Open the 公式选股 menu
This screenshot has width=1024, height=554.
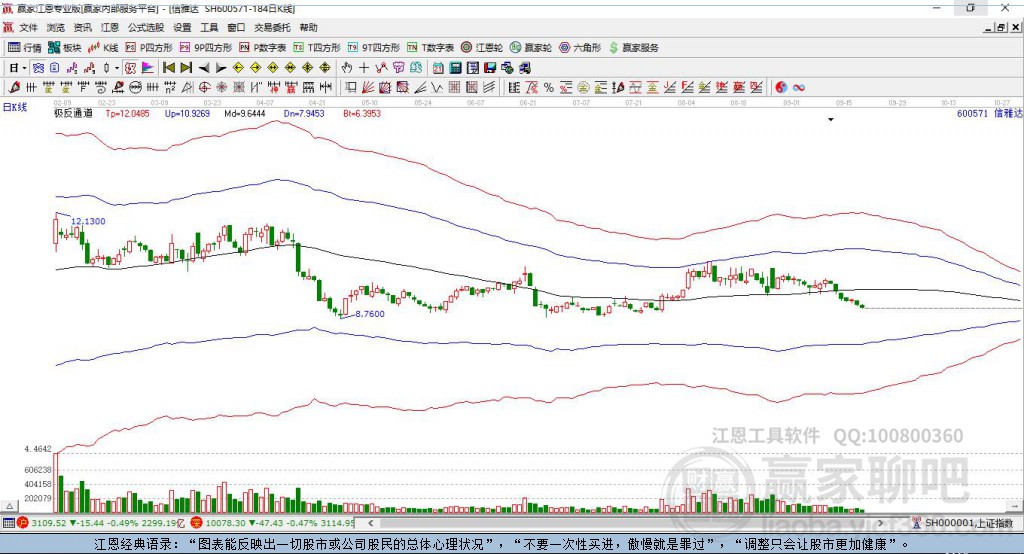pos(146,27)
